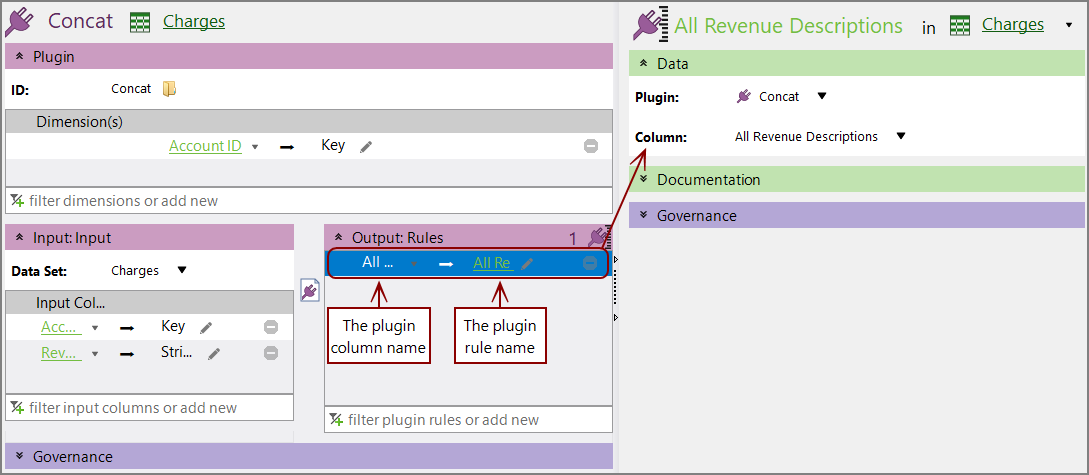Image resolution: width=1089 pixels, height=475 pixels.
Task: Remove the Rev... input column row
Action: (271, 353)
